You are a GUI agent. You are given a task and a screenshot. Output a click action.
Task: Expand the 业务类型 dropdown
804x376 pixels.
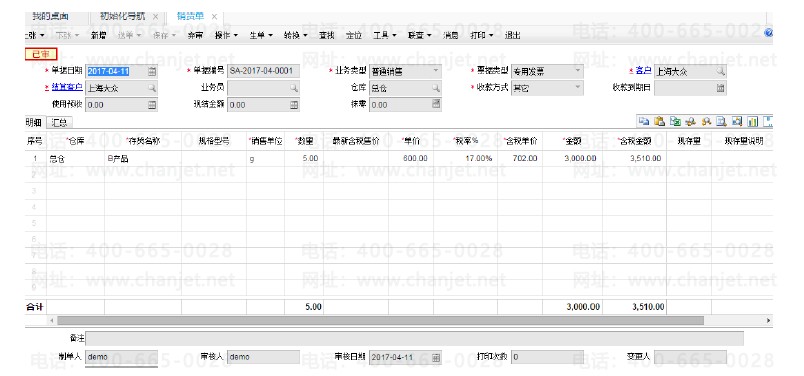pos(435,71)
